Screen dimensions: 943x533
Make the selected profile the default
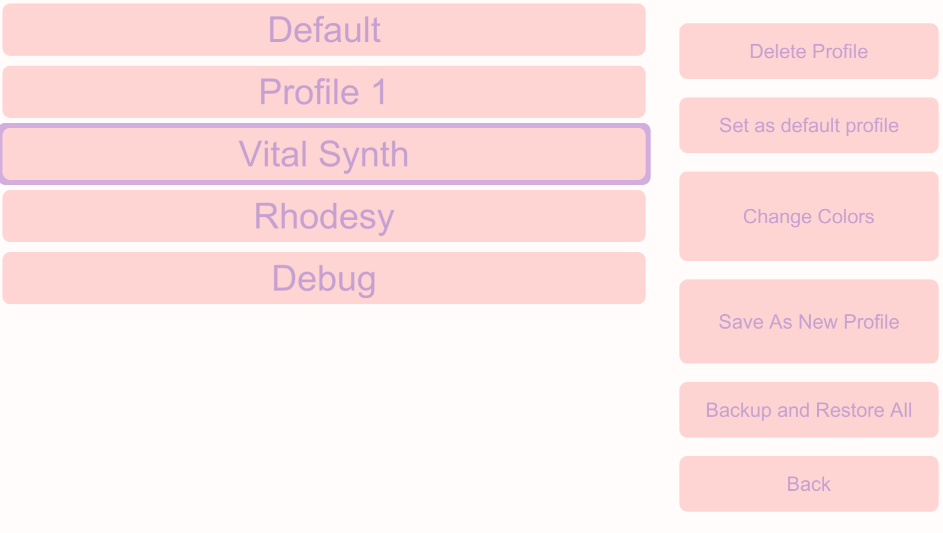point(808,125)
